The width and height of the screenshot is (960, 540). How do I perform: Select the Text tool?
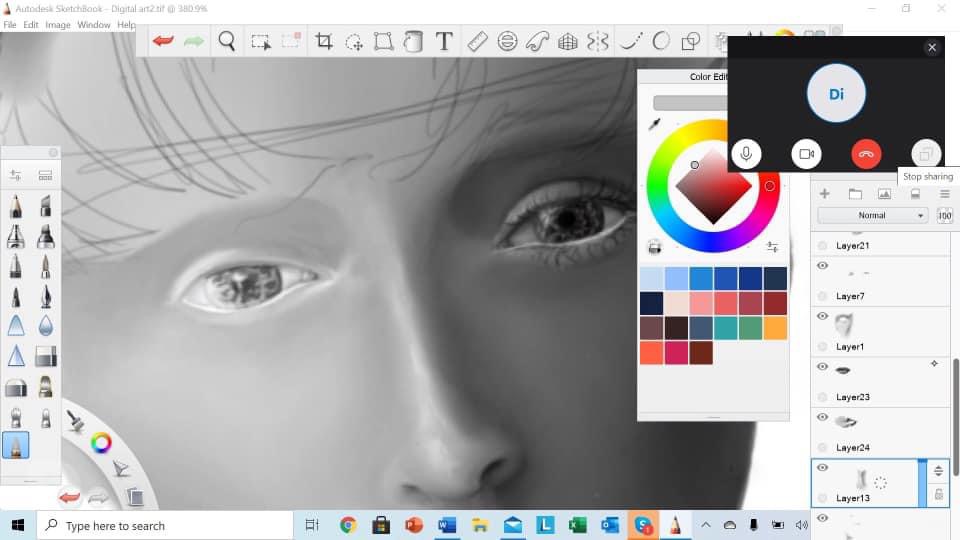click(444, 41)
